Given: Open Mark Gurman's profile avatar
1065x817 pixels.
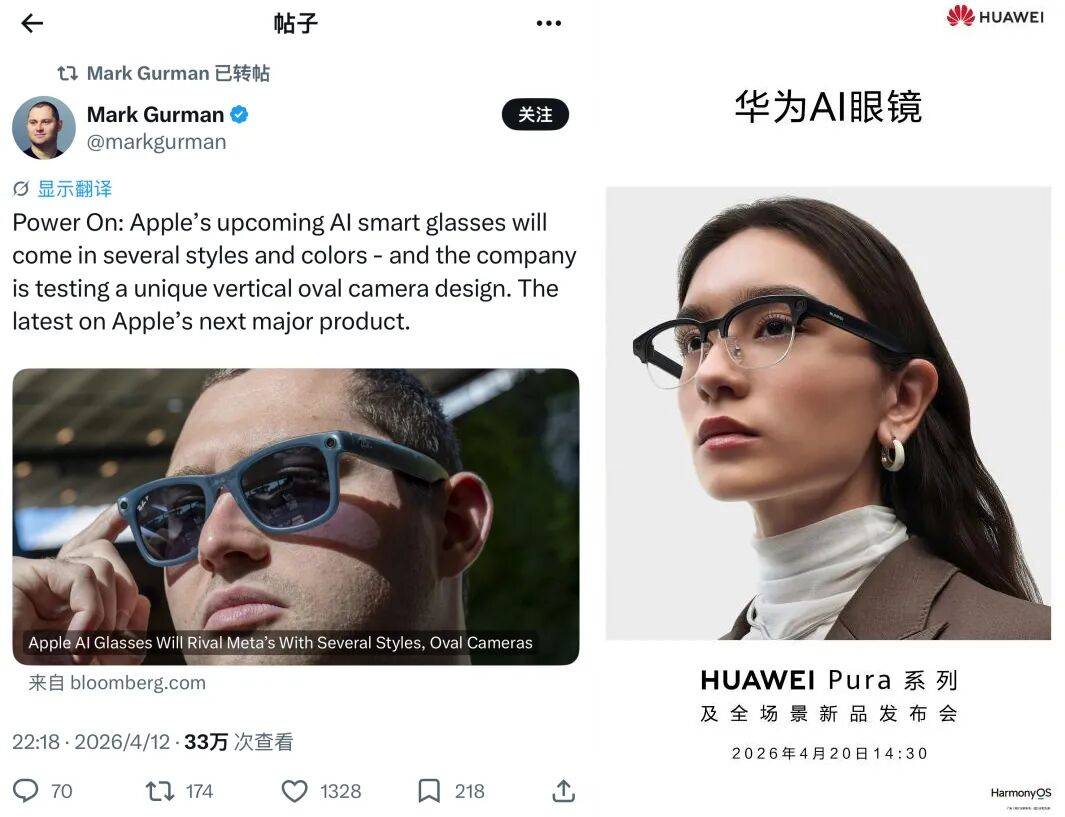Looking at the screenshot, I should click(x=43, y=127).
